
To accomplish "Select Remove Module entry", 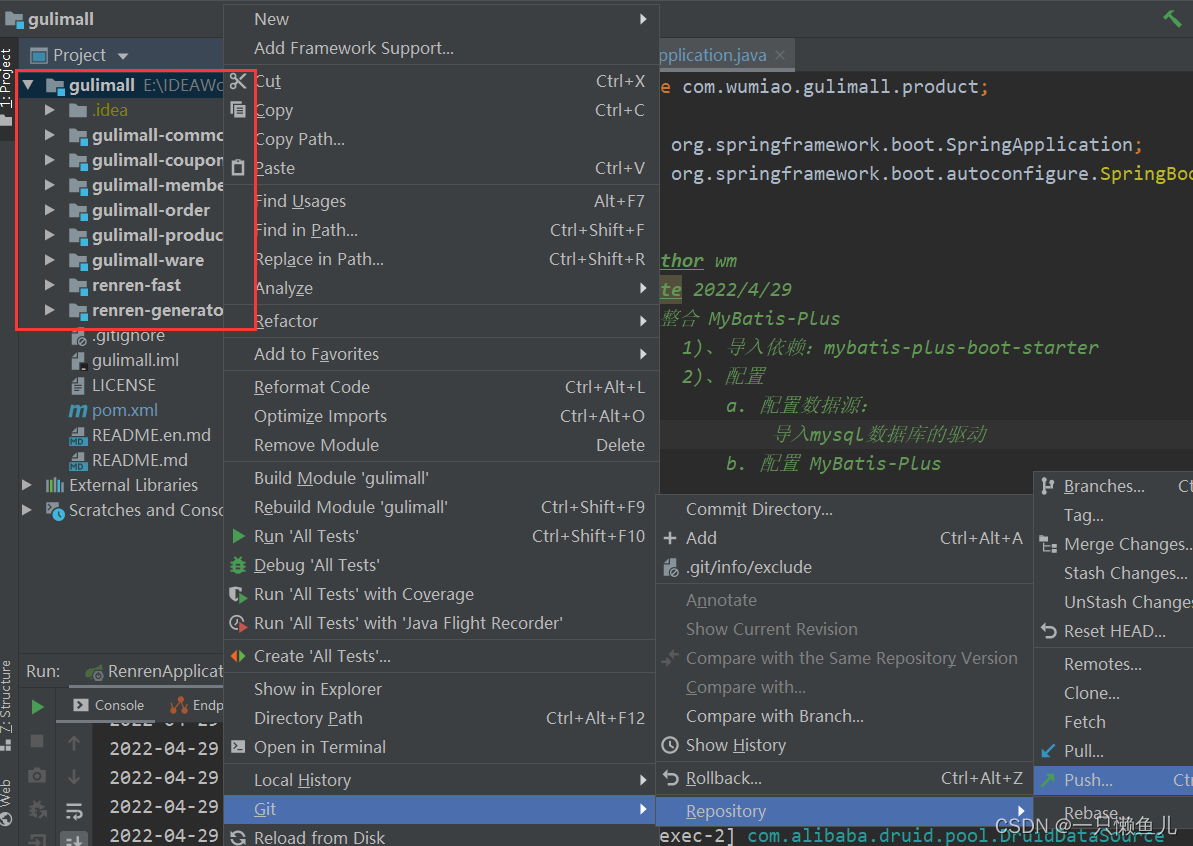I will click(x=441, y=445).
